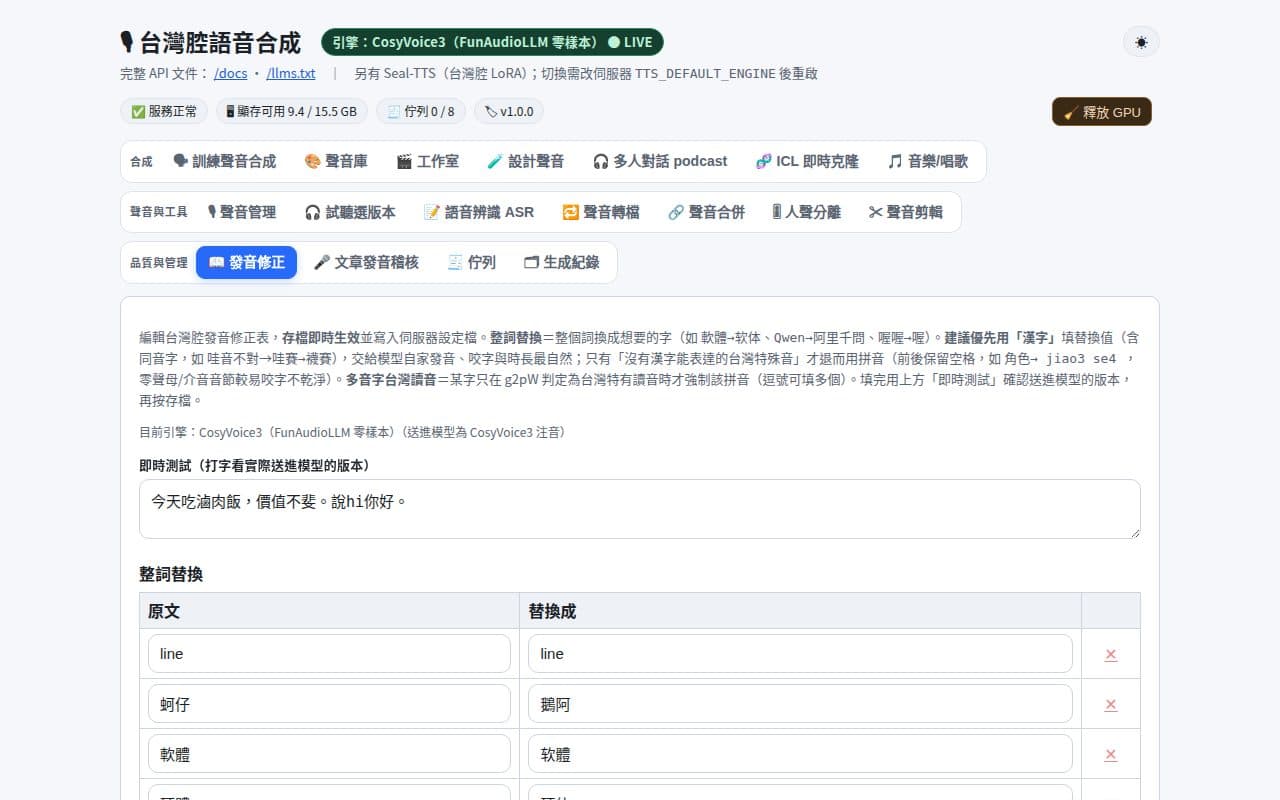
Task: Open the 生成紀錄 tab
Action: click(562, 262)
